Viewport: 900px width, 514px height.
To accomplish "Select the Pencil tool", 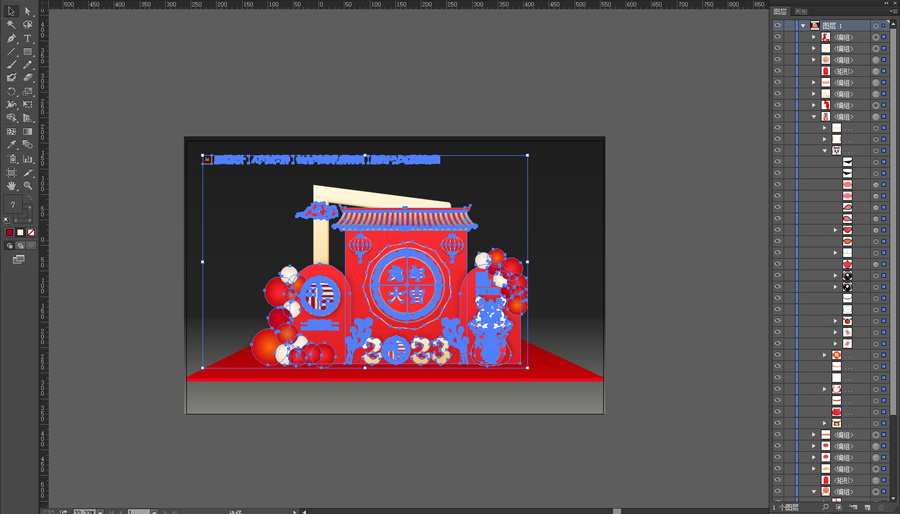I will (27, 65).
